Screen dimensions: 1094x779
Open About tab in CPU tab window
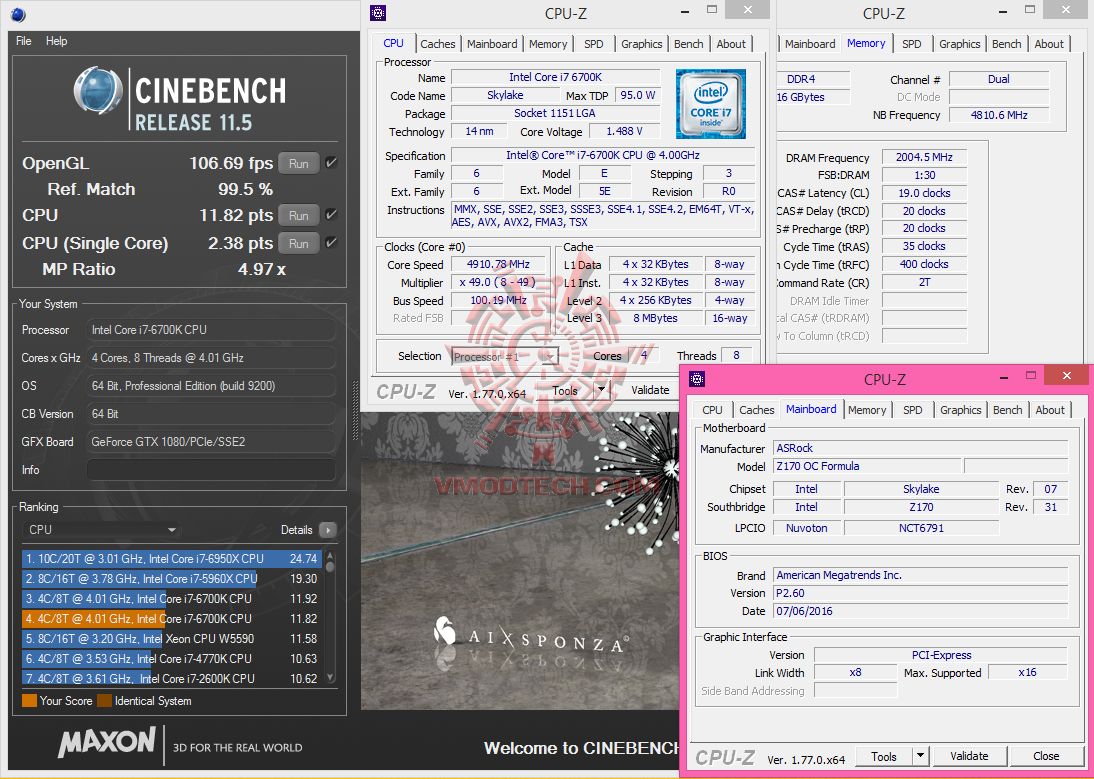click(731, 44)
